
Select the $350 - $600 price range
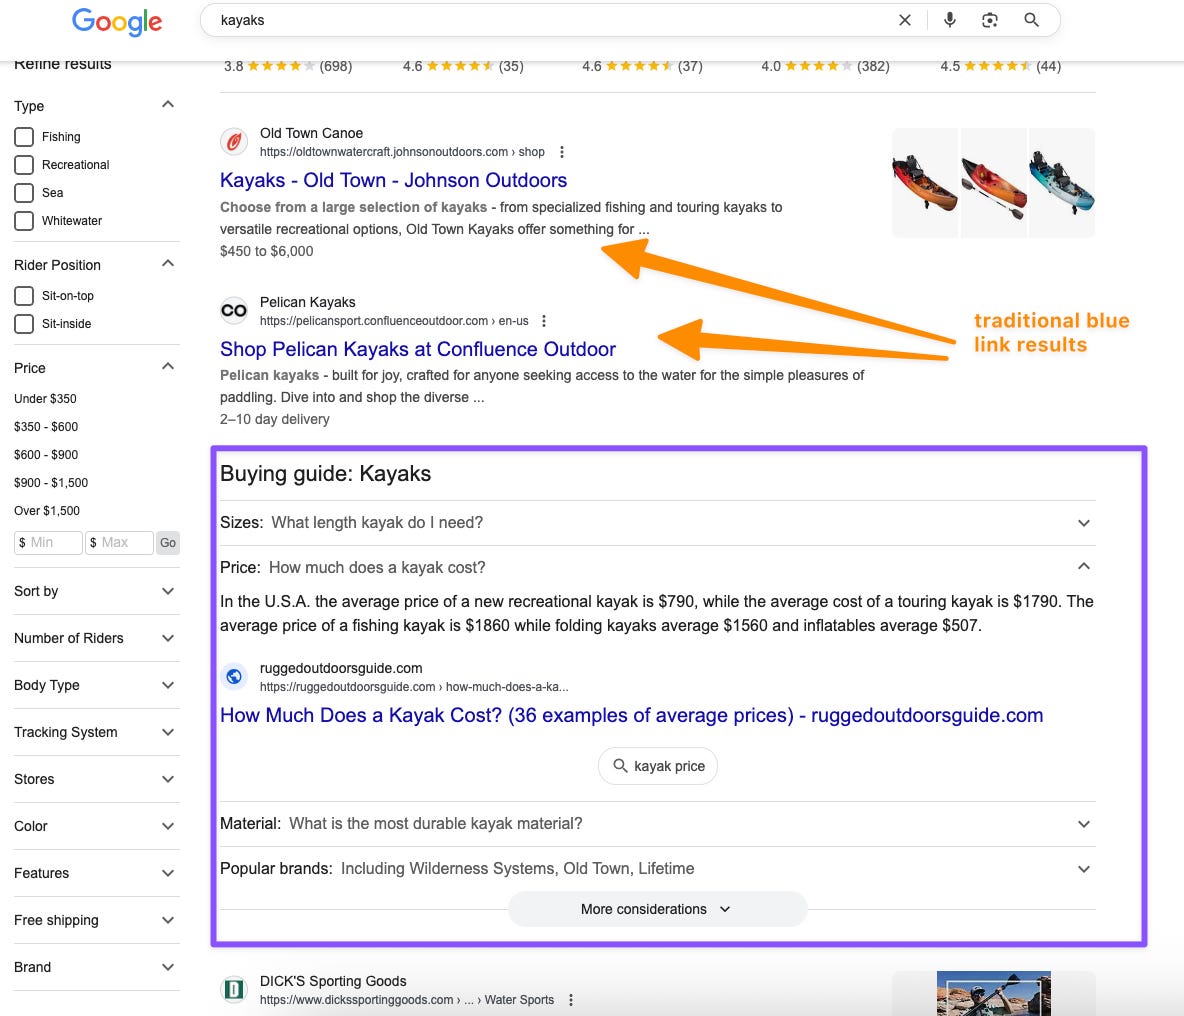coord(46,426)
